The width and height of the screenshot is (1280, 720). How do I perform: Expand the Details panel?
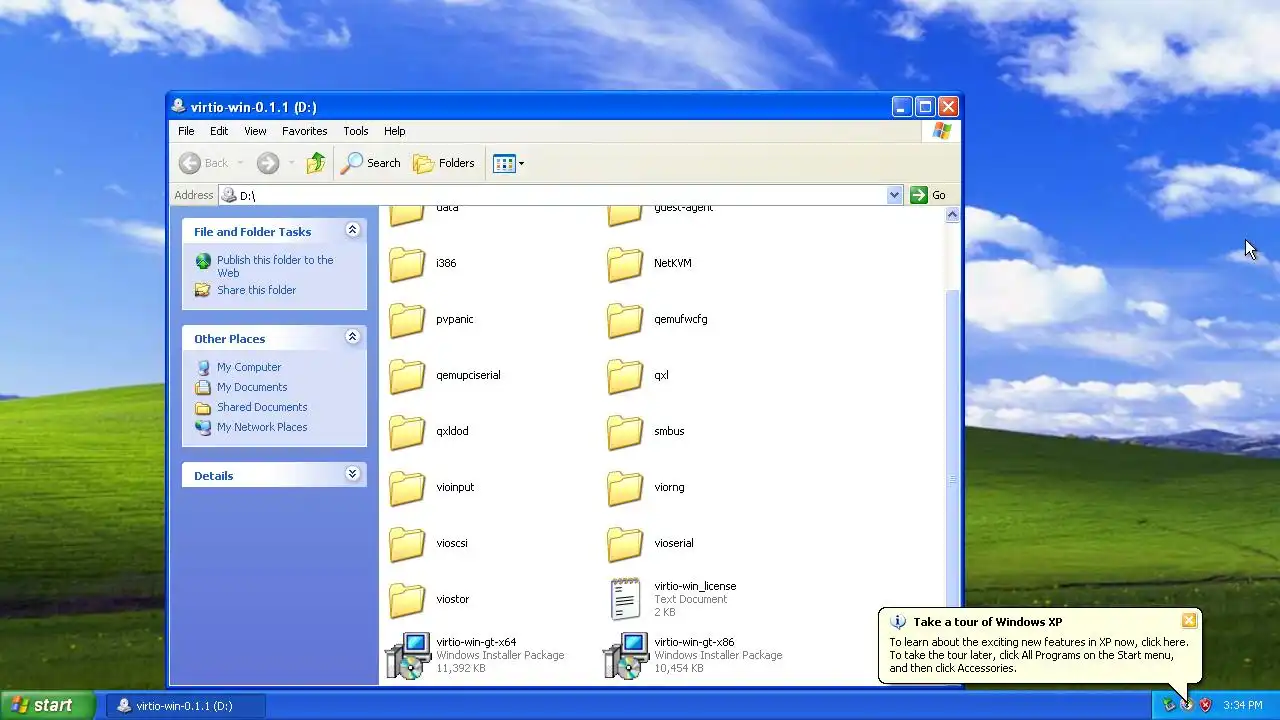coord(352,474)
